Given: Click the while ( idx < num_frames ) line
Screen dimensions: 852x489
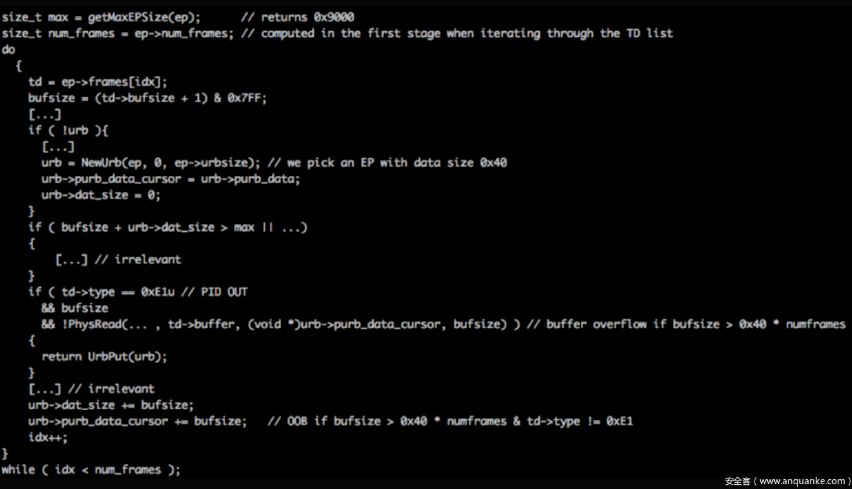Looking at the screenshot, I should [x=91, y=469].
